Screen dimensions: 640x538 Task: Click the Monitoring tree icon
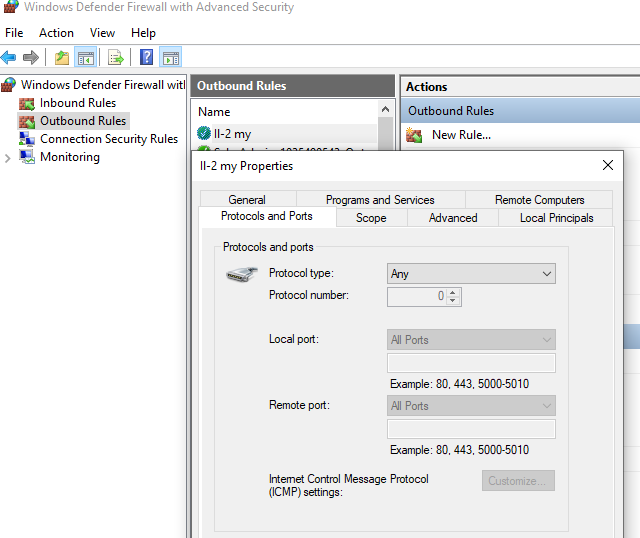tap(27, 157)
